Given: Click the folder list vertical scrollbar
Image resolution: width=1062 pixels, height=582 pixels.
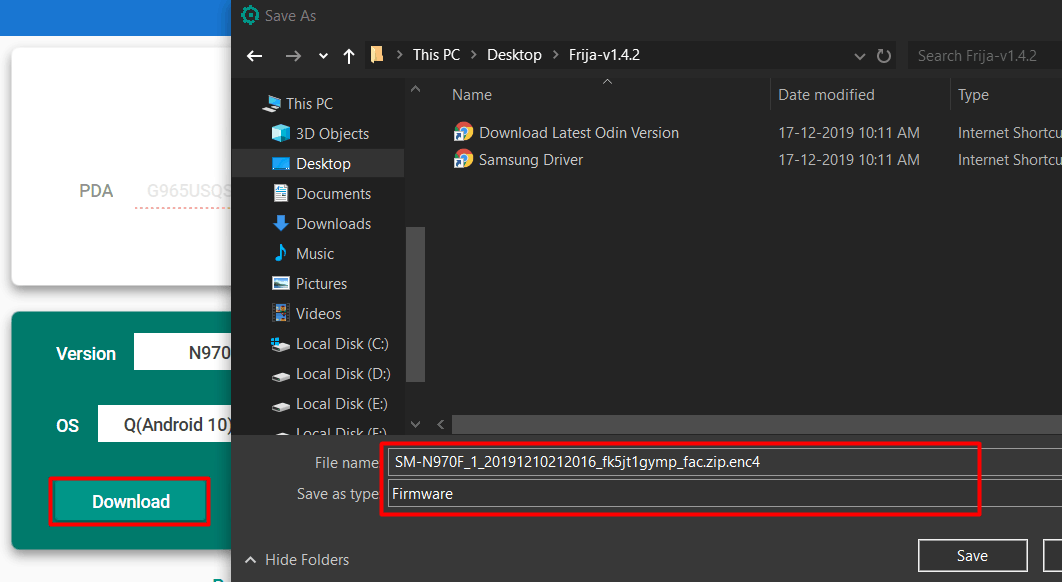Looking at the screenshot, I should click(416, 305).
